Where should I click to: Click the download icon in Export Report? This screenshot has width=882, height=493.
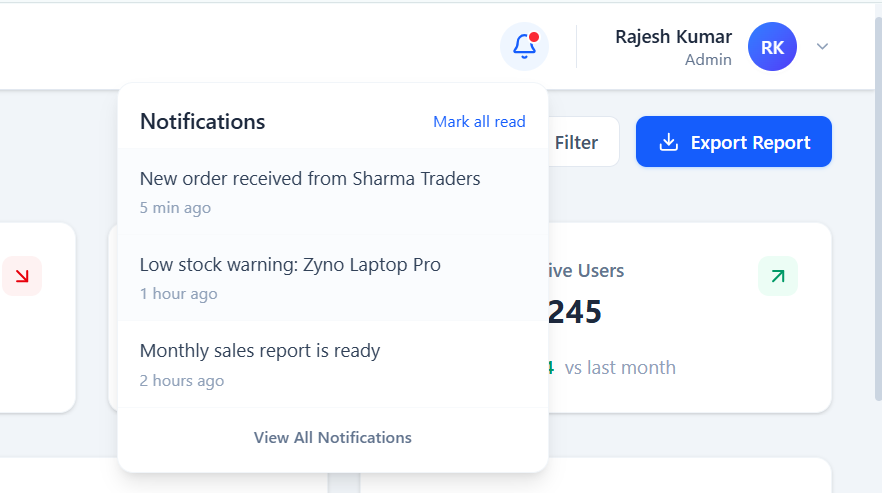(669, 142)
